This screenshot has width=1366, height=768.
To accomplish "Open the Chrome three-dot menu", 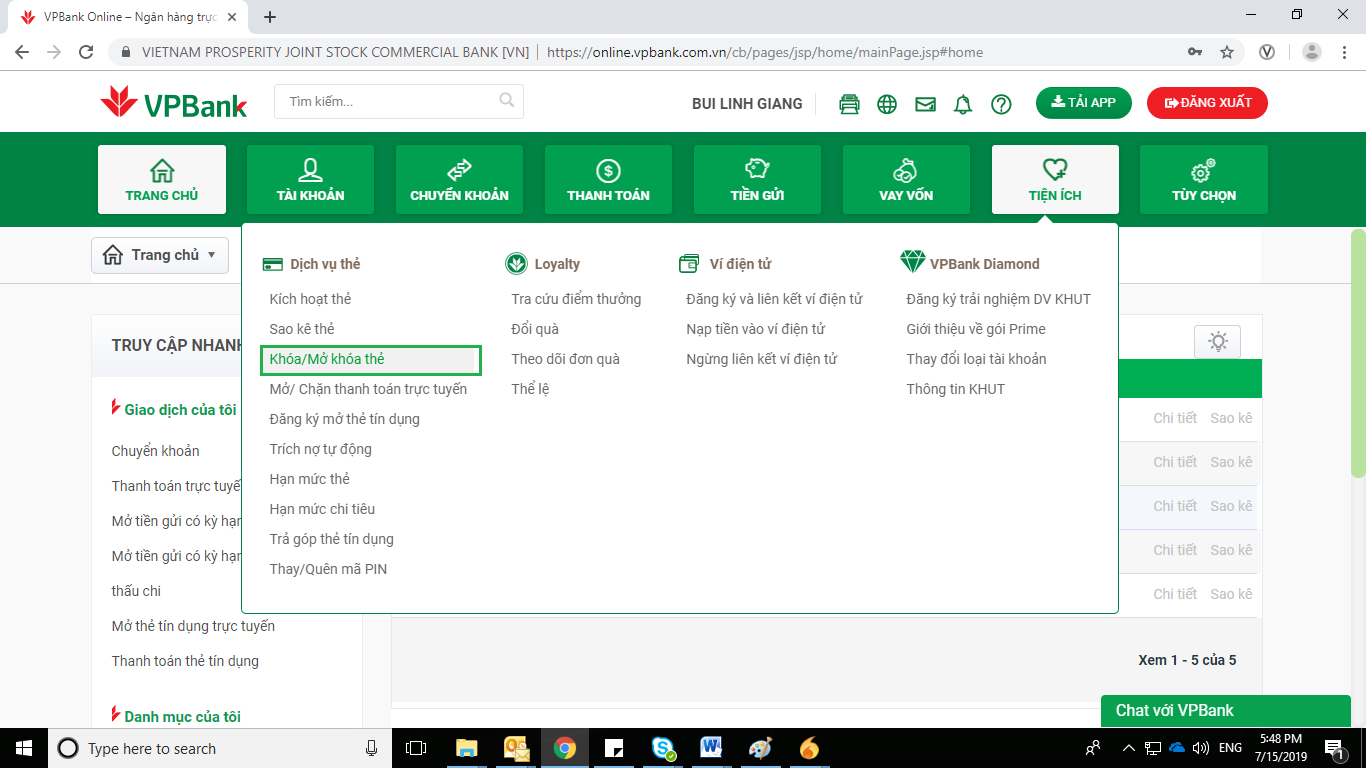I will point(1343,52).
